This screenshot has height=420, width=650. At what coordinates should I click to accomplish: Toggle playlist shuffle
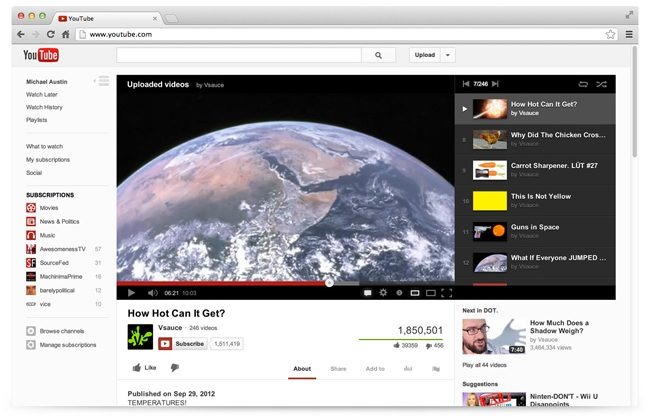click(600, 84)
